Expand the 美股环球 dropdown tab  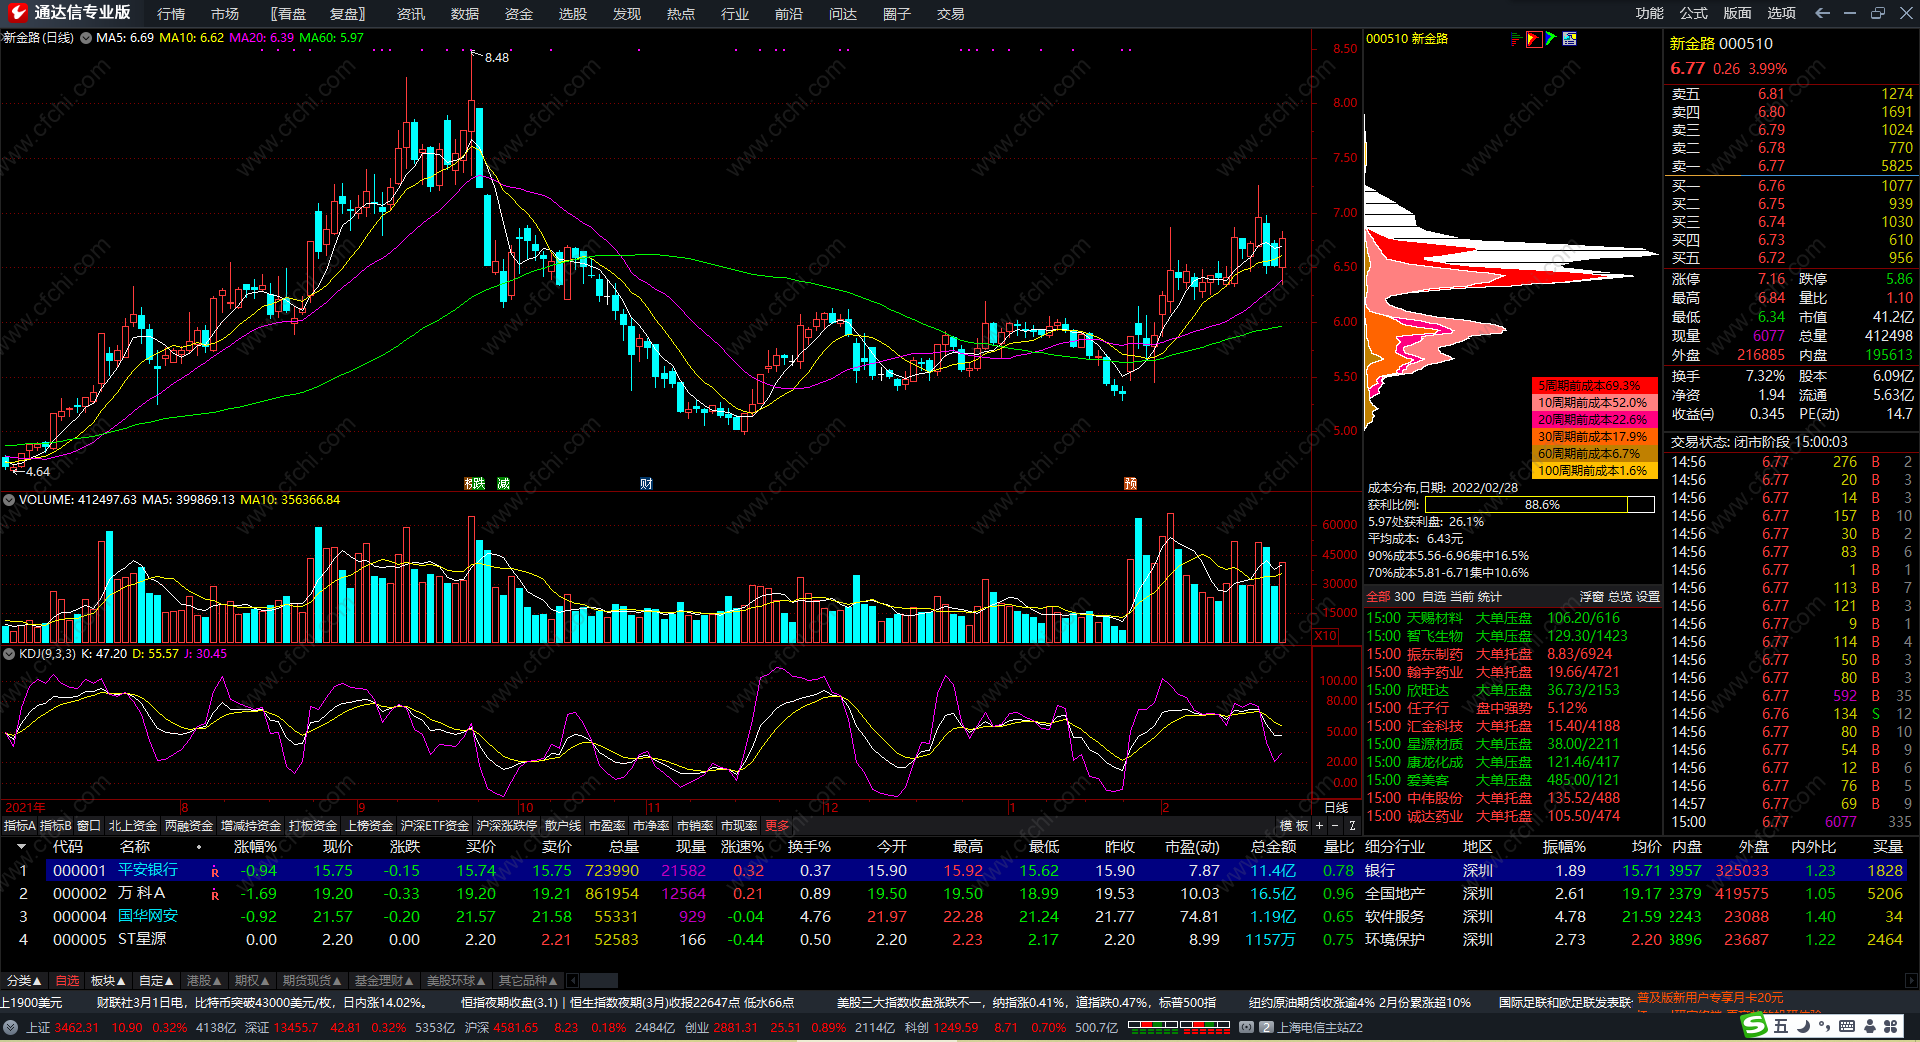(456, 981)
